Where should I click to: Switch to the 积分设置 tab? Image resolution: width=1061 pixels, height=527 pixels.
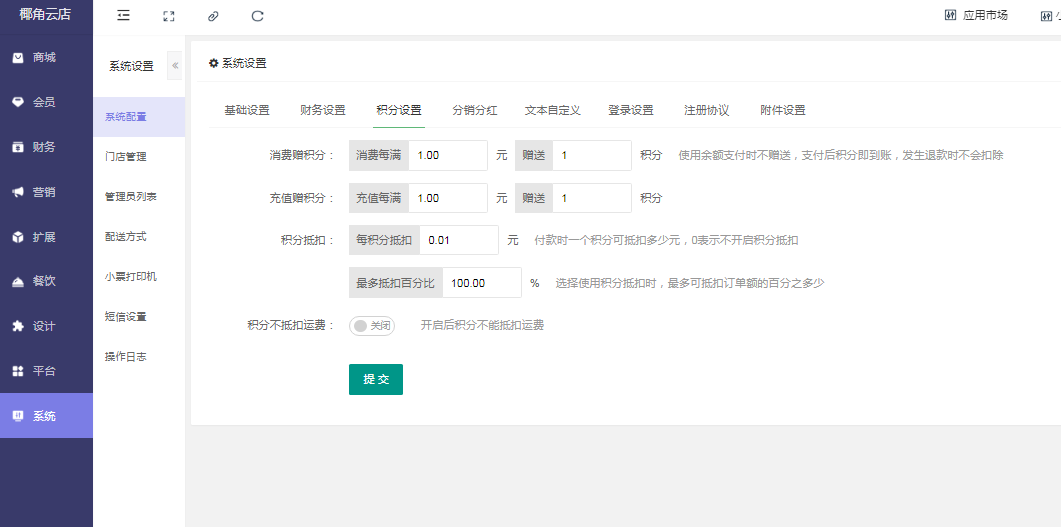(399, 110)
